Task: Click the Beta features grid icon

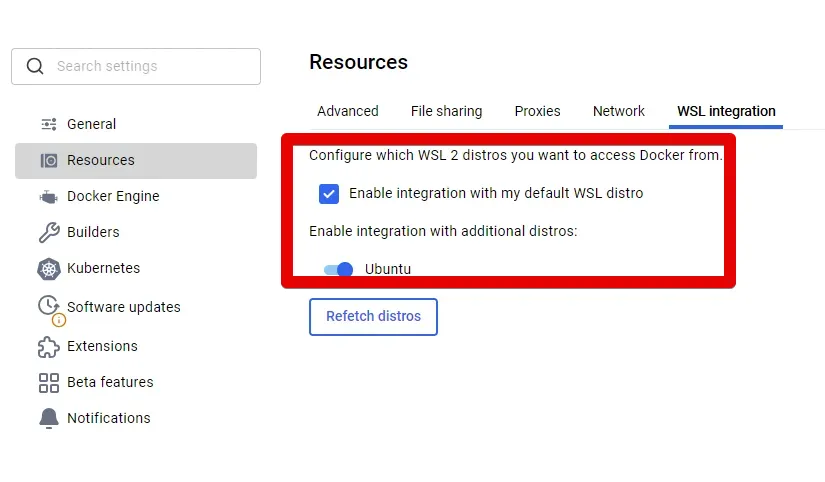Action: 49,383
